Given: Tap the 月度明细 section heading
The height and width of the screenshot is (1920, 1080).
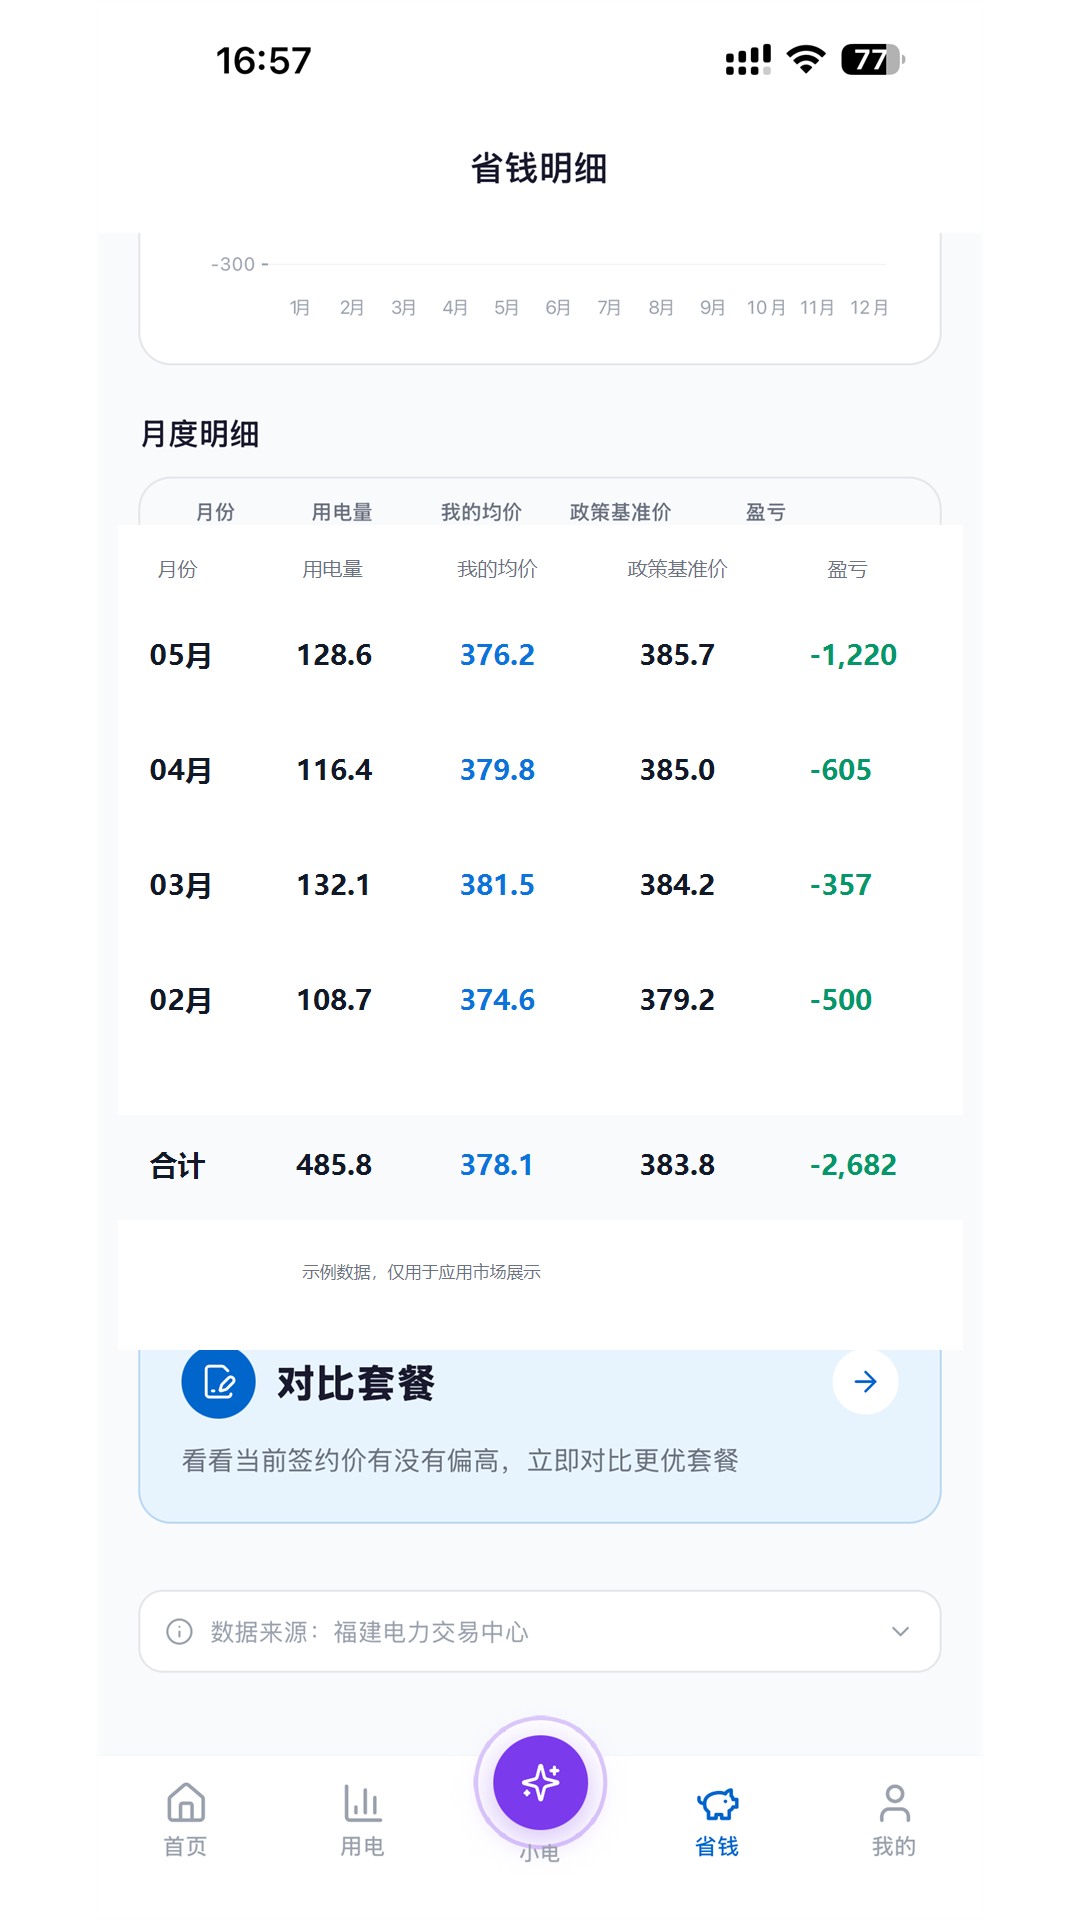Looking at the screenshot, I should (200, 434).
